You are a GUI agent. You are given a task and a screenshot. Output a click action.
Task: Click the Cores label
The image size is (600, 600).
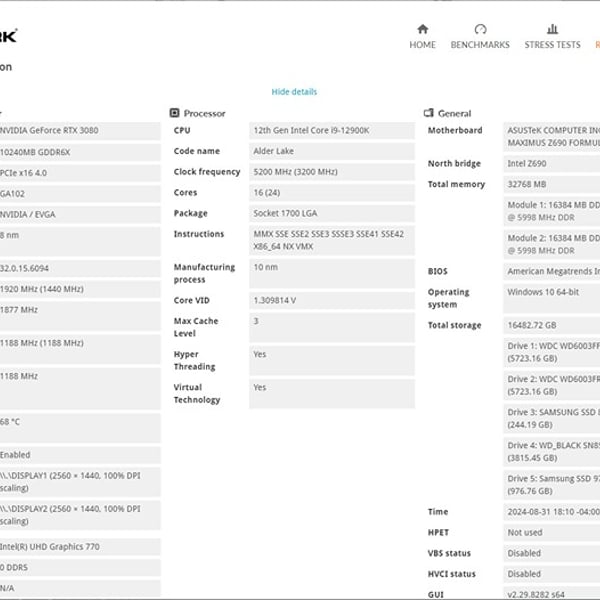coord(185,192)
